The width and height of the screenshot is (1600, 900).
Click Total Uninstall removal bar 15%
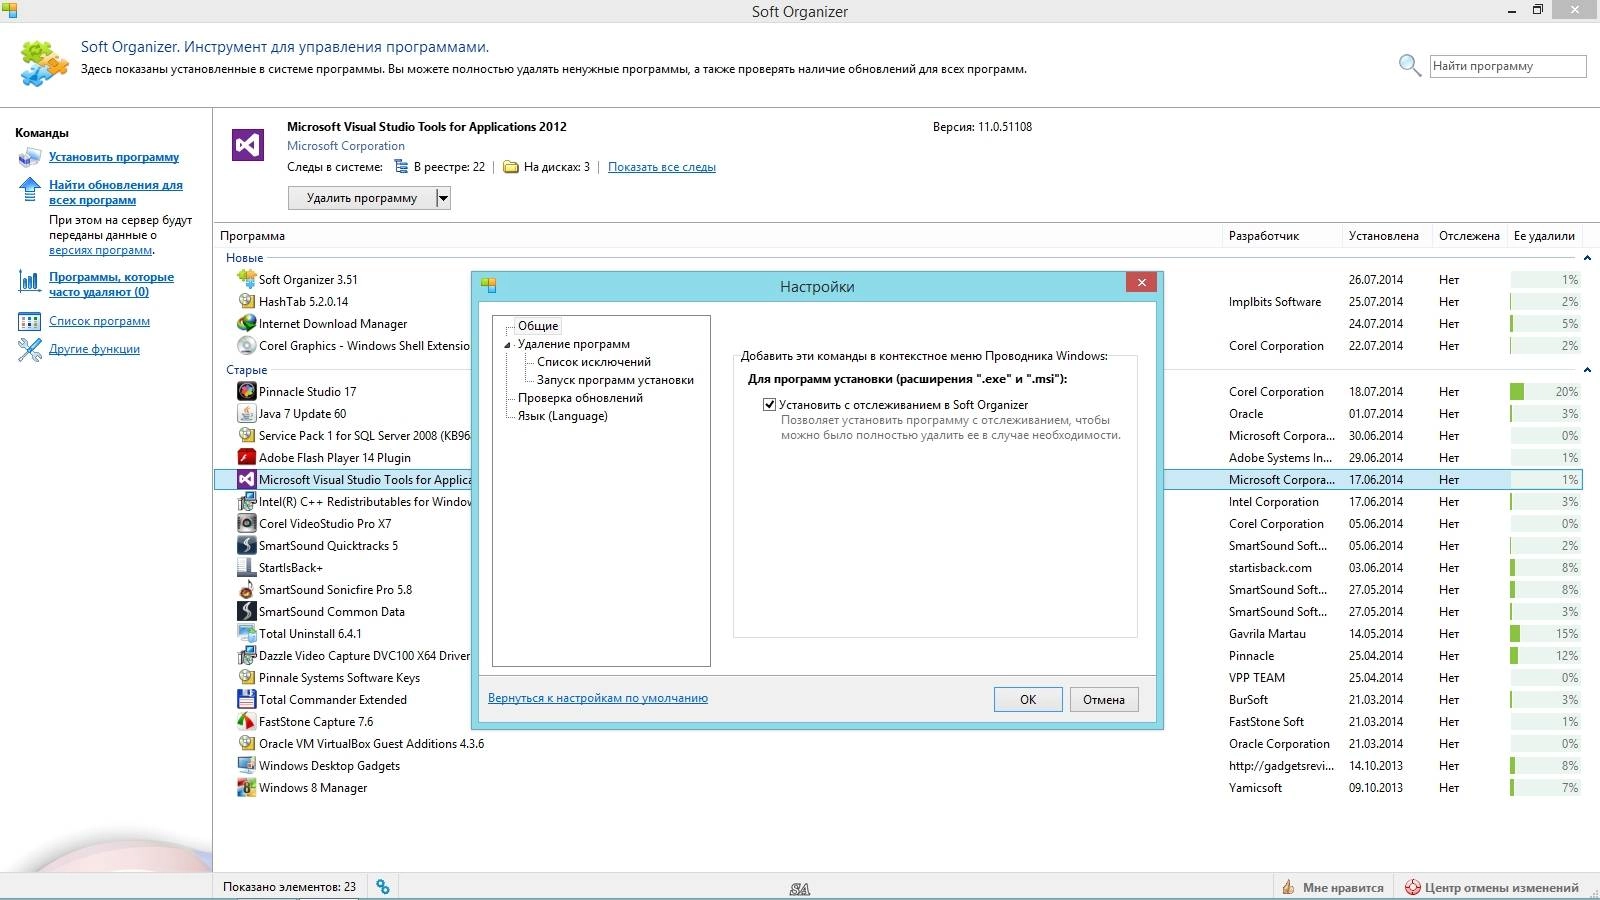[x=1545, y=633]
